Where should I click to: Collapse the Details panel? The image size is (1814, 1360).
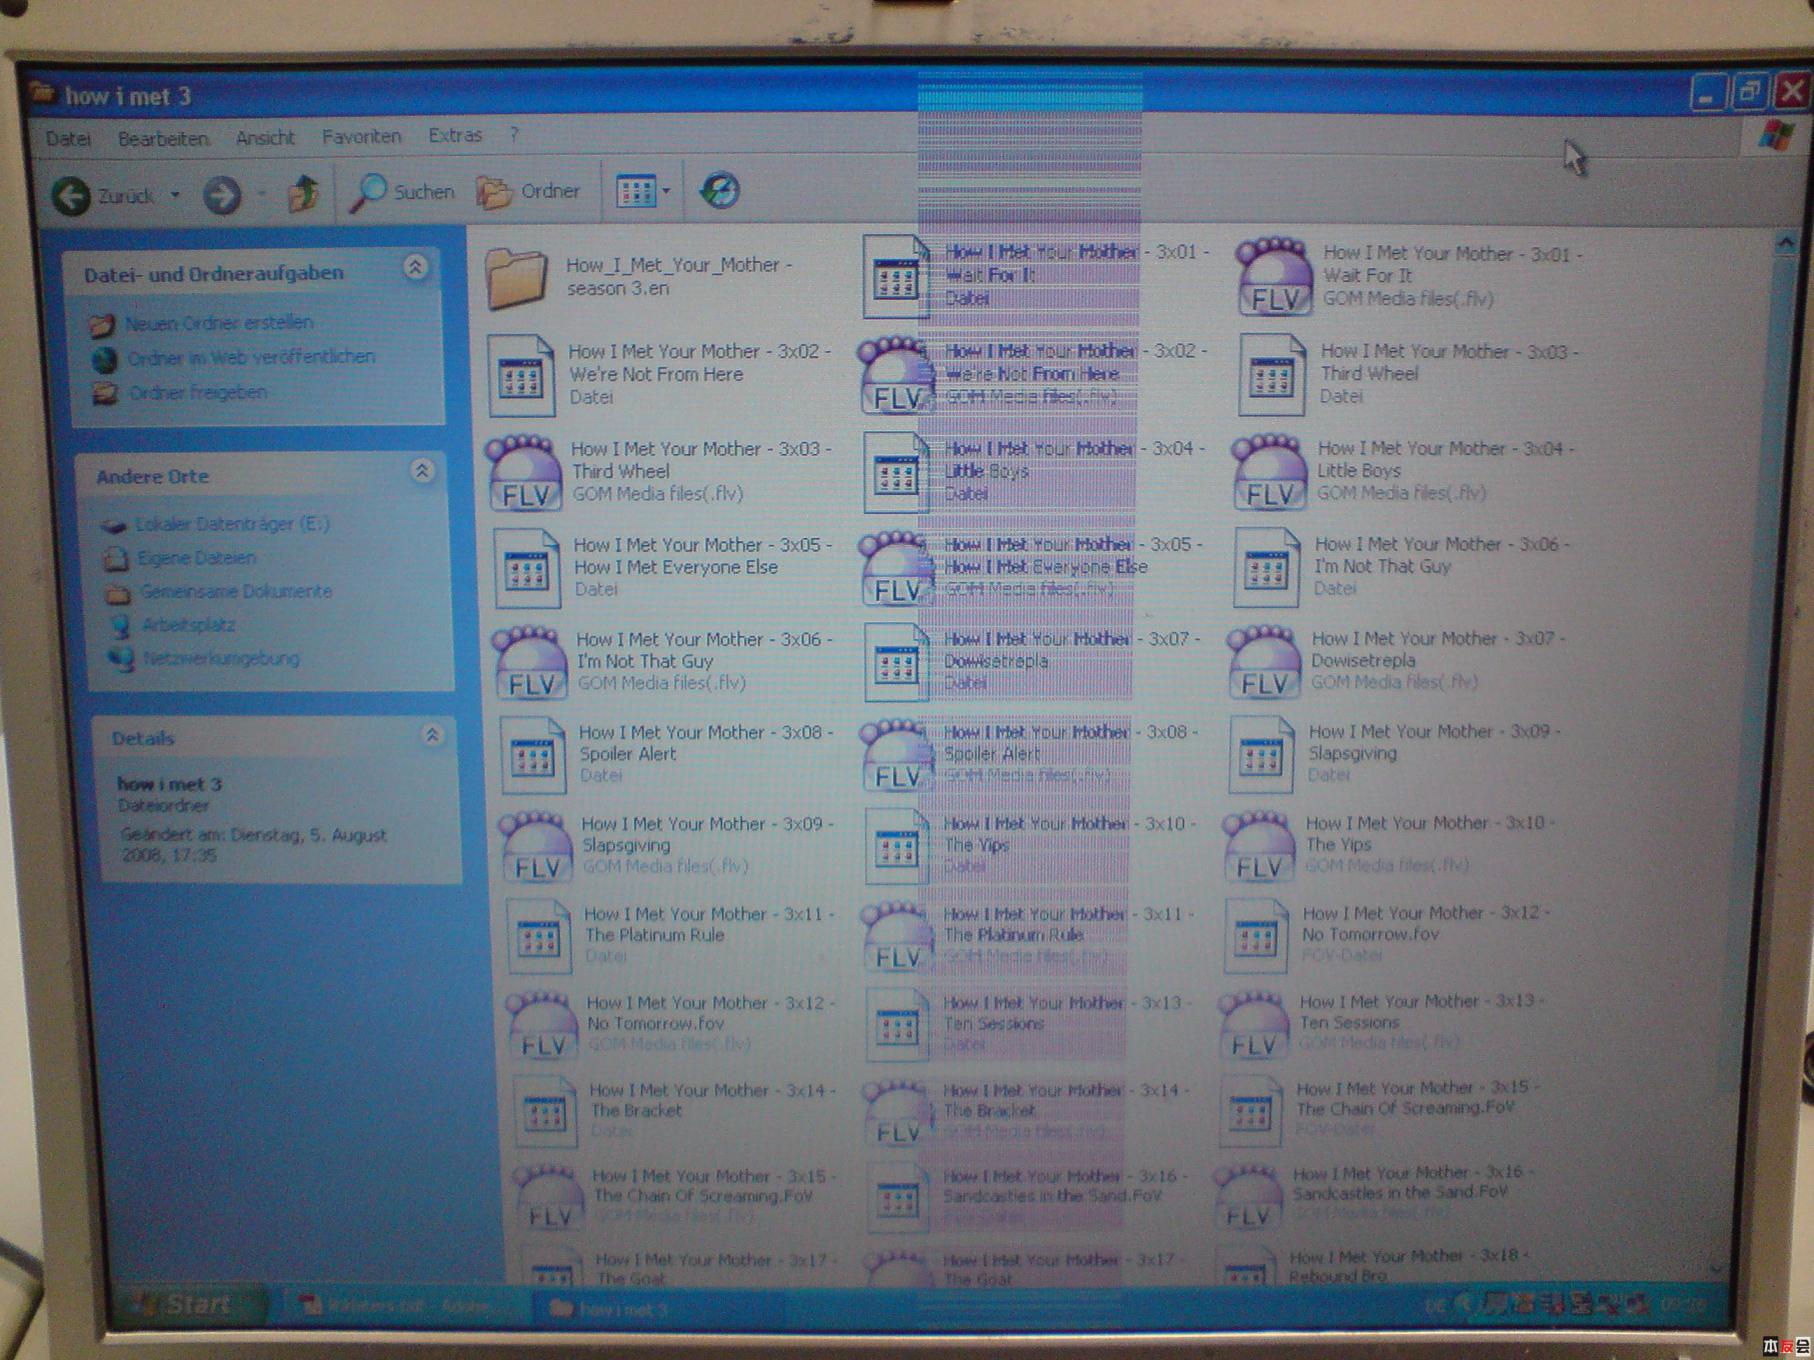point(432,735)
